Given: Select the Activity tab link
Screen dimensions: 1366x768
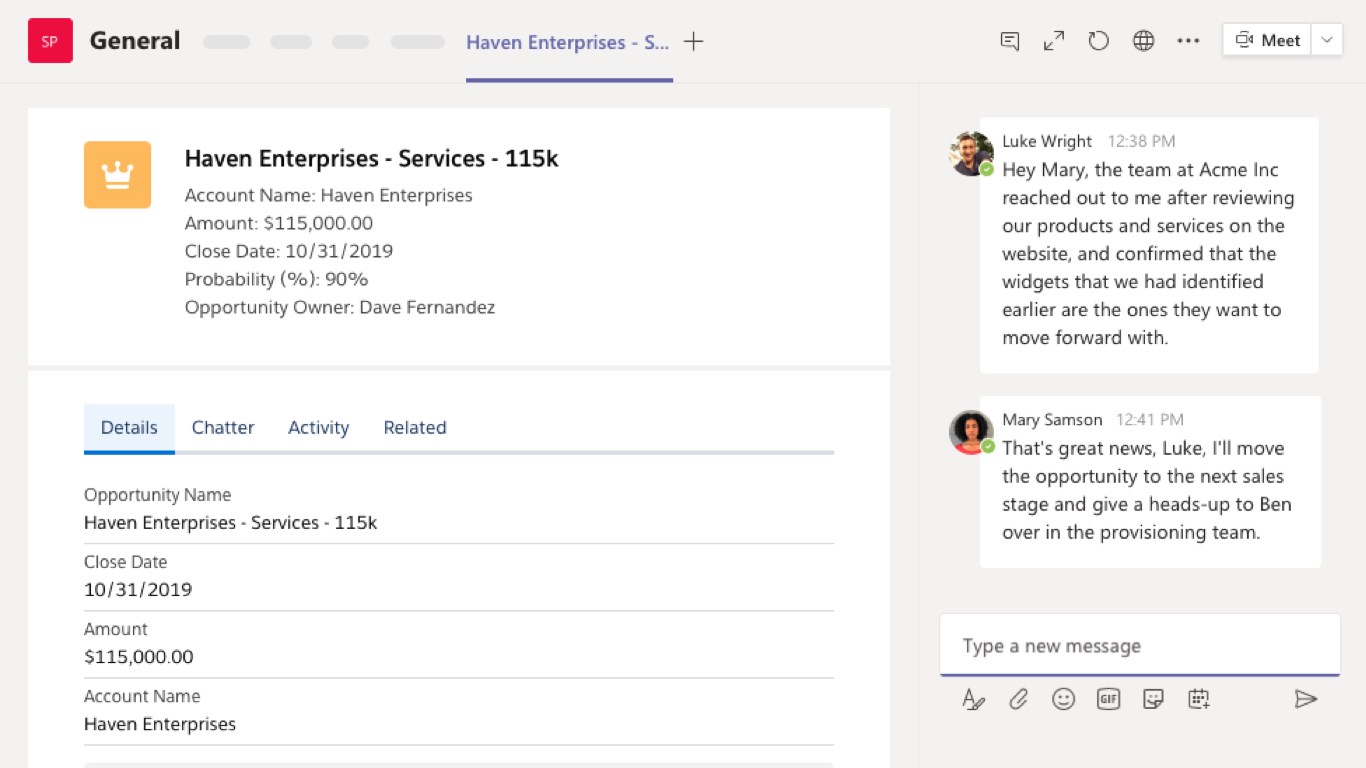Looking at the screenshot, I should pyautogui.click(x=318, y=427).
